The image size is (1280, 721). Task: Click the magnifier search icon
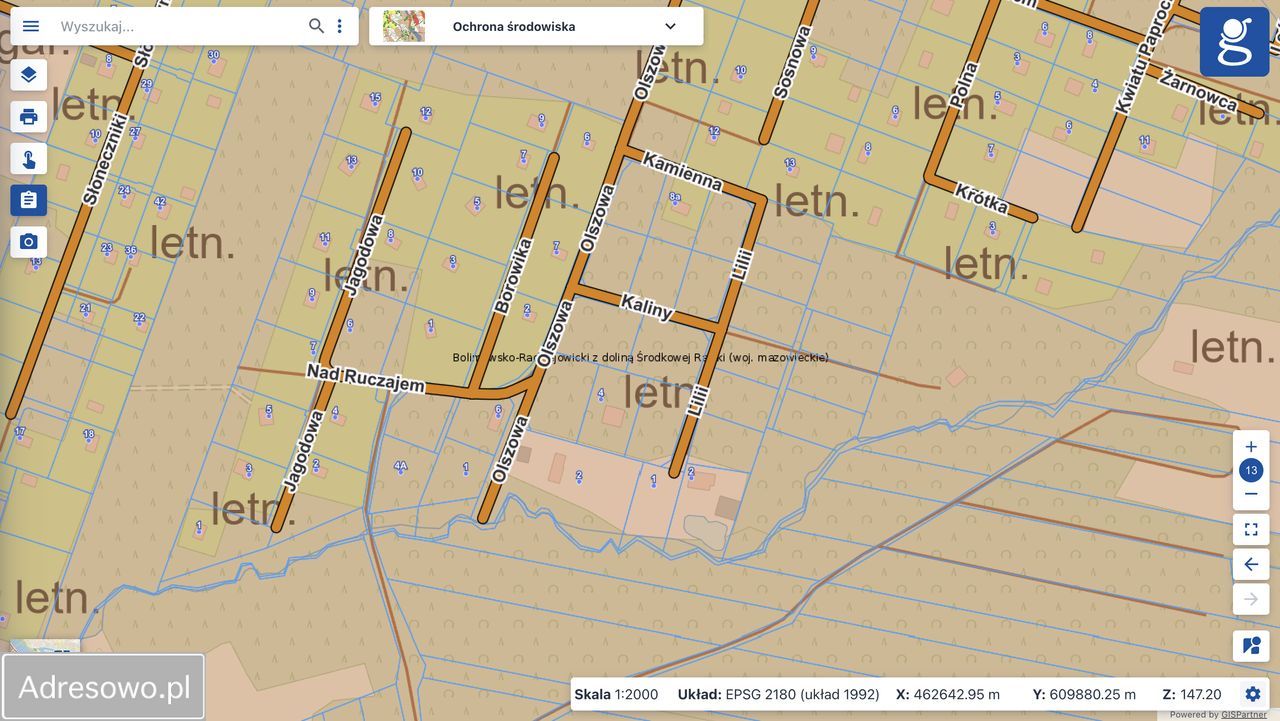pyautogui.click(x=316, y=26)
